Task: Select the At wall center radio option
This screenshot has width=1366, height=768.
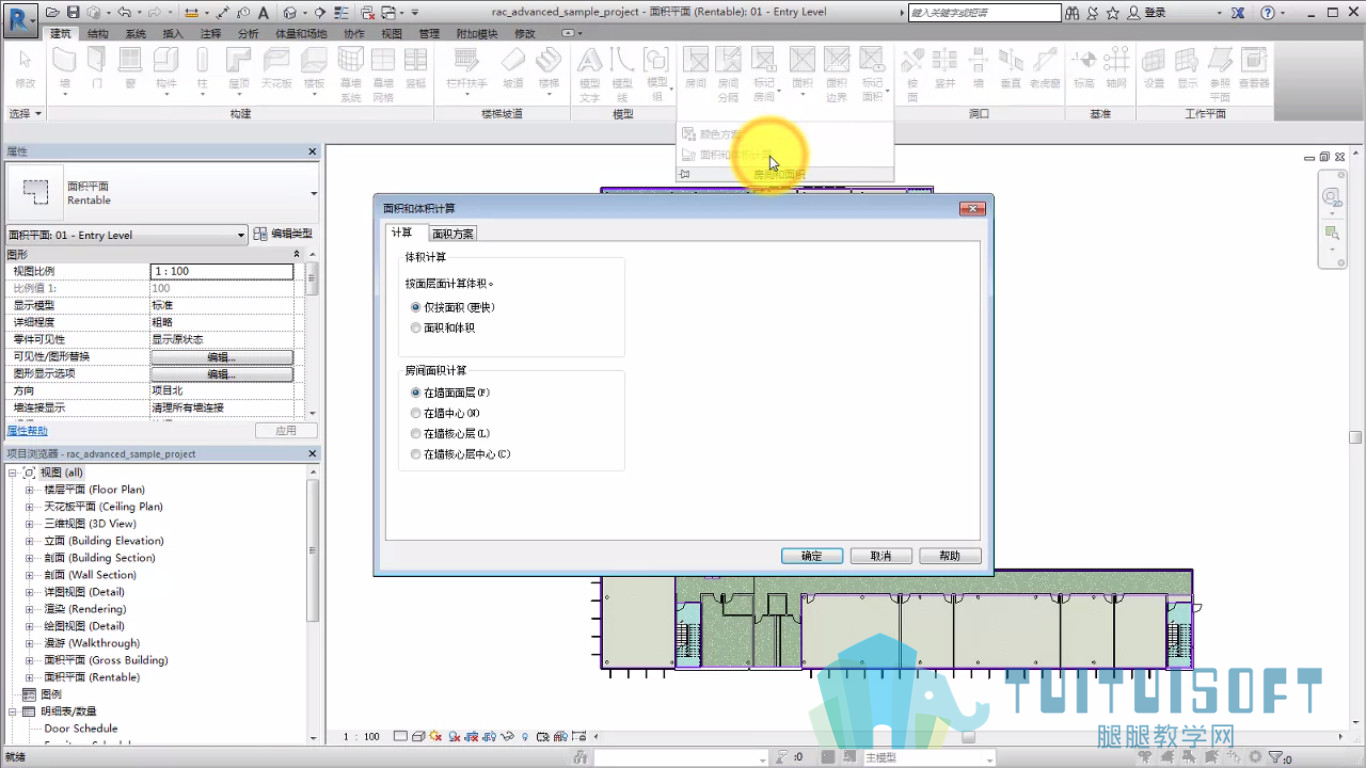Action: click(x=445, y=413)
